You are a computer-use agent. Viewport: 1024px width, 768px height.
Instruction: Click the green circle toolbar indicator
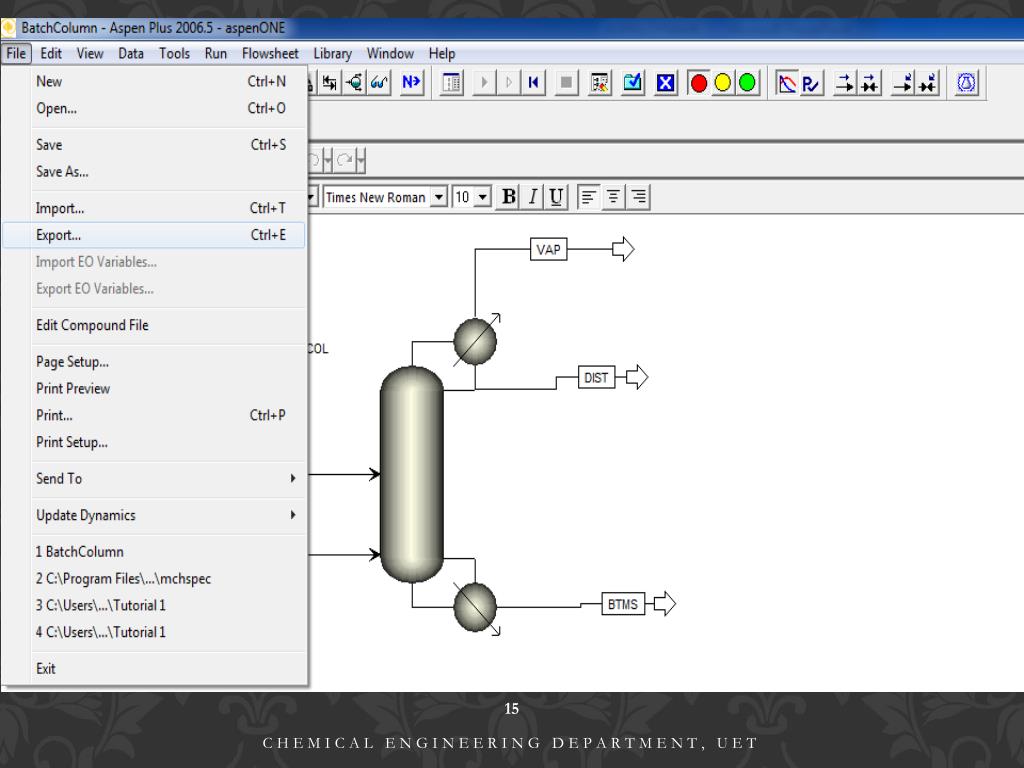click(x=747, y=83)
